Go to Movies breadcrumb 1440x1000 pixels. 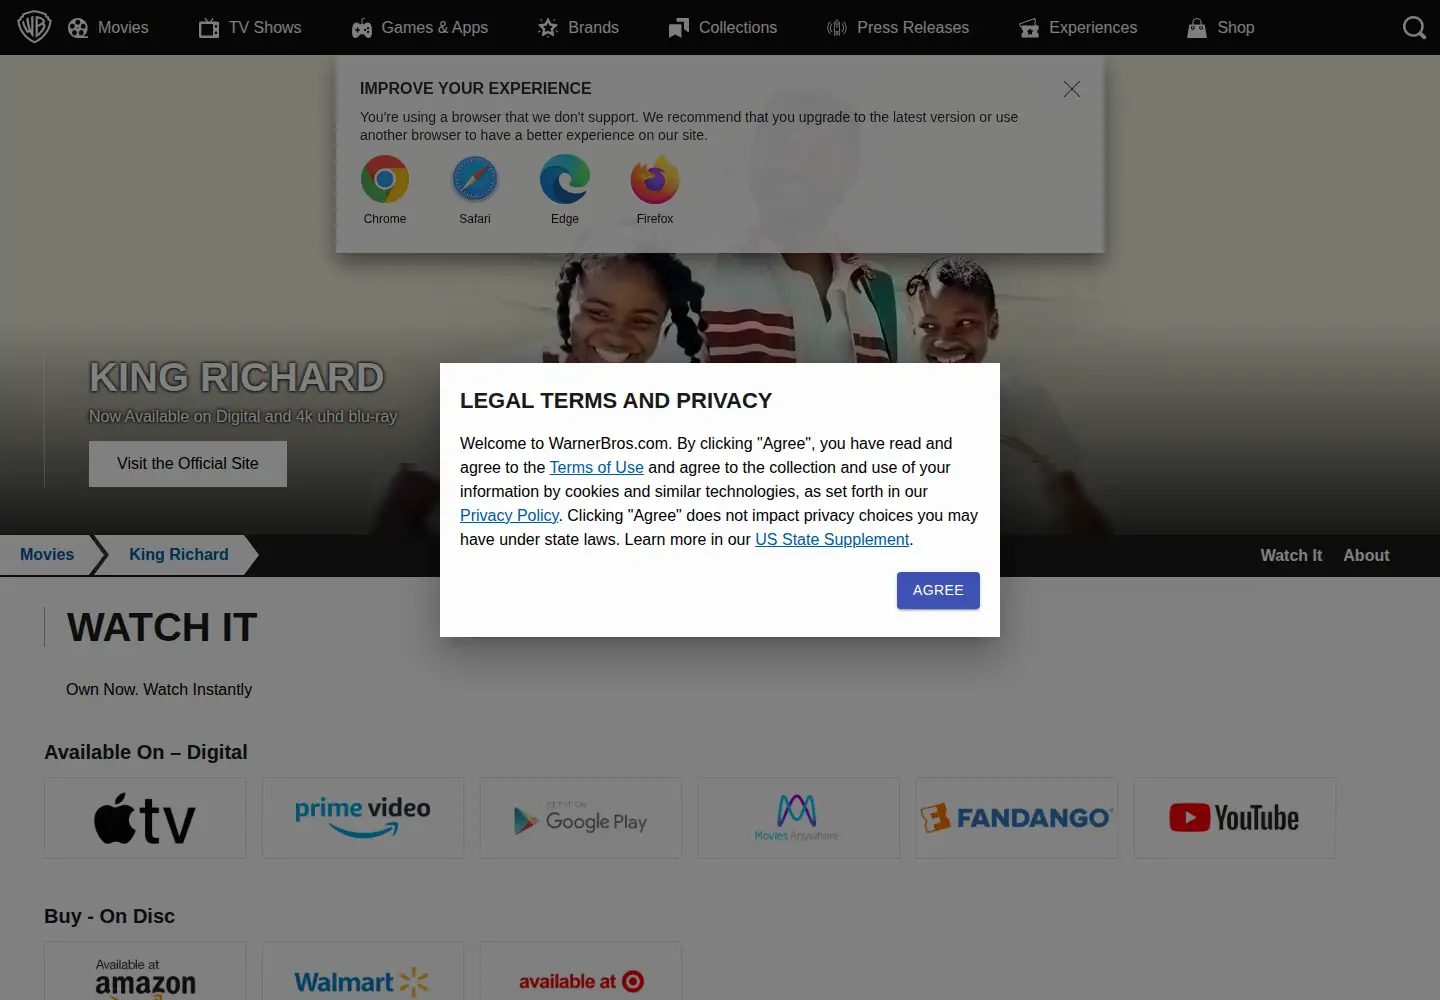[x=47, y=555]
